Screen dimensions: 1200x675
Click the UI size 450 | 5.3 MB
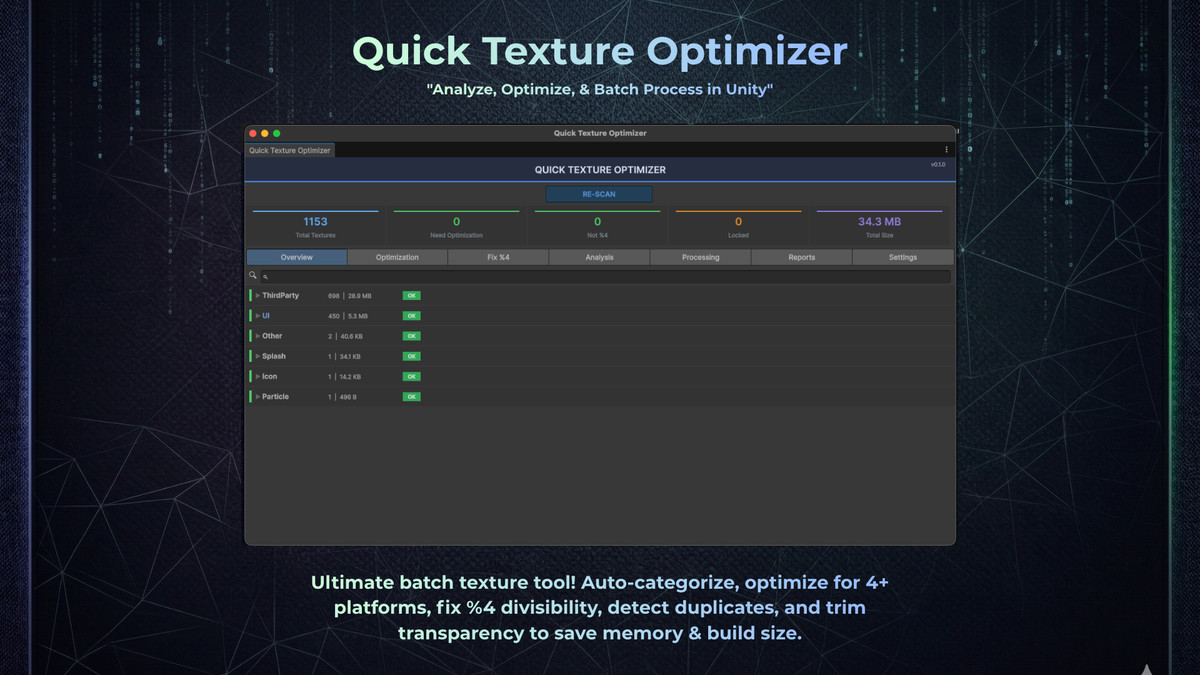(348, 316)
